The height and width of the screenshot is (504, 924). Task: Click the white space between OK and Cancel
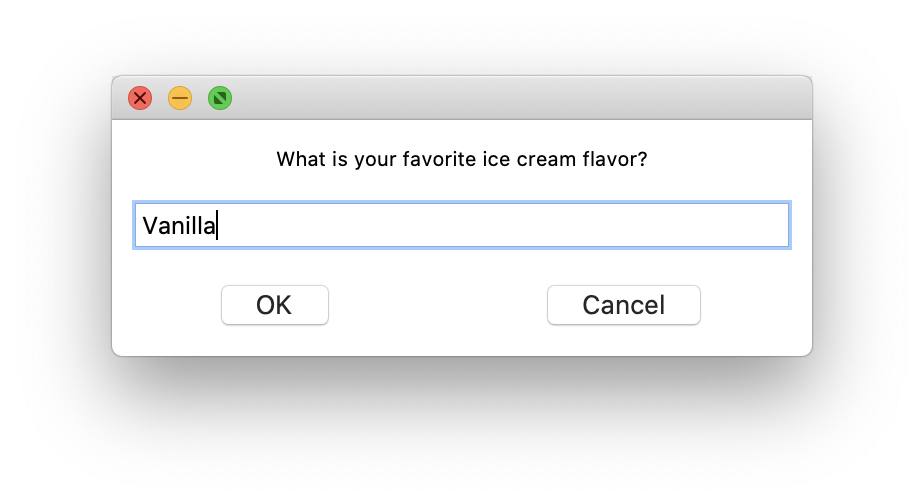click(438, 305)
